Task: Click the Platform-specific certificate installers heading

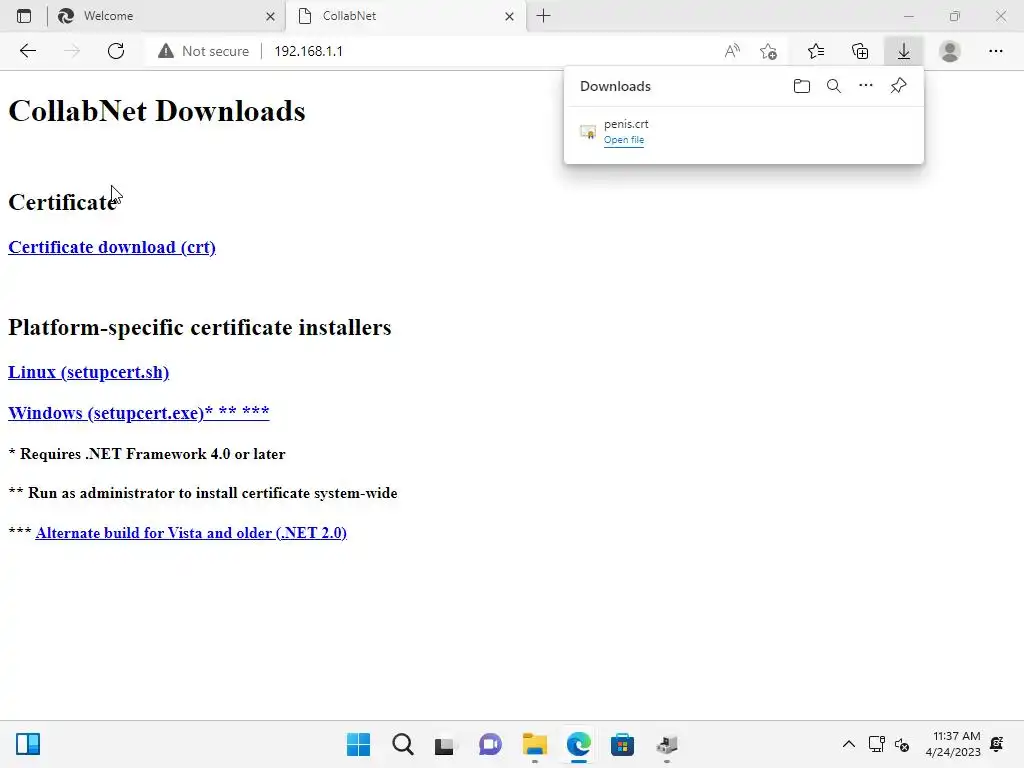Action: (x=200, y=327)
